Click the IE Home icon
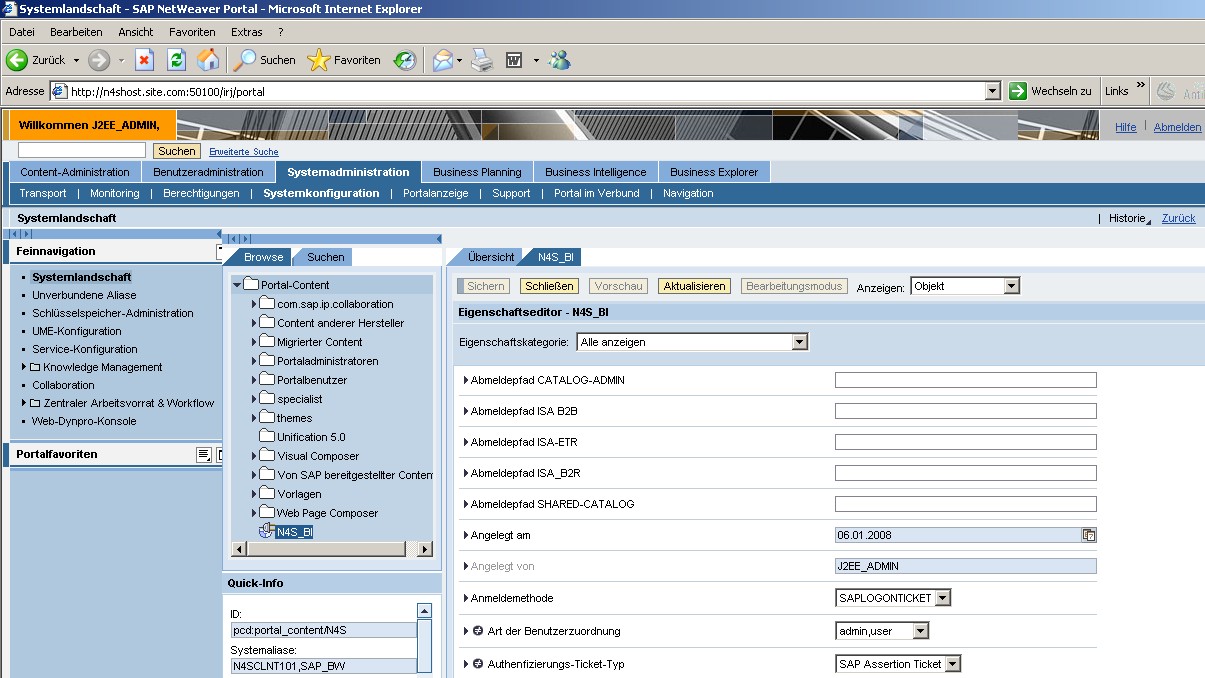Screen dimensions: 1205x678 [208, 60]
